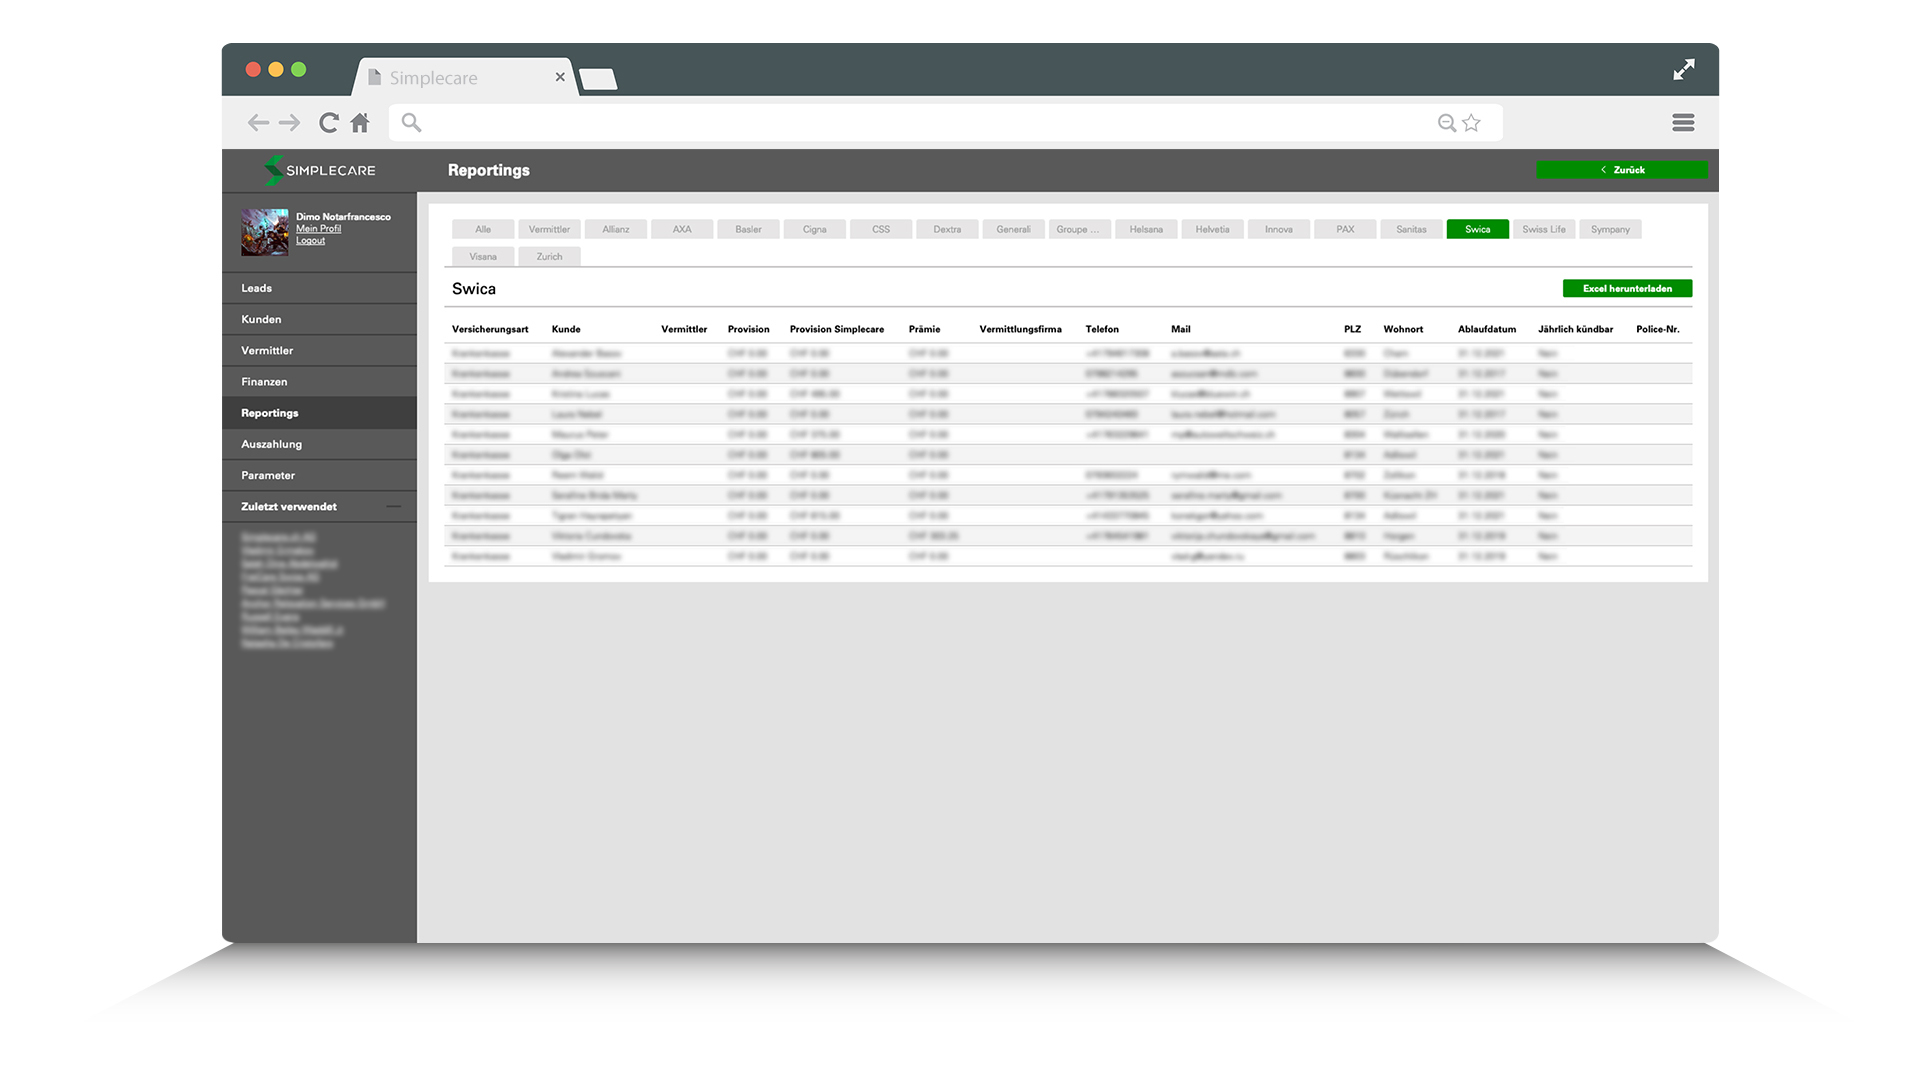Viewport: 1920px width, 1080px height.
Task: Click the browser forward arrow icon
Action: (x=290, y=123)
